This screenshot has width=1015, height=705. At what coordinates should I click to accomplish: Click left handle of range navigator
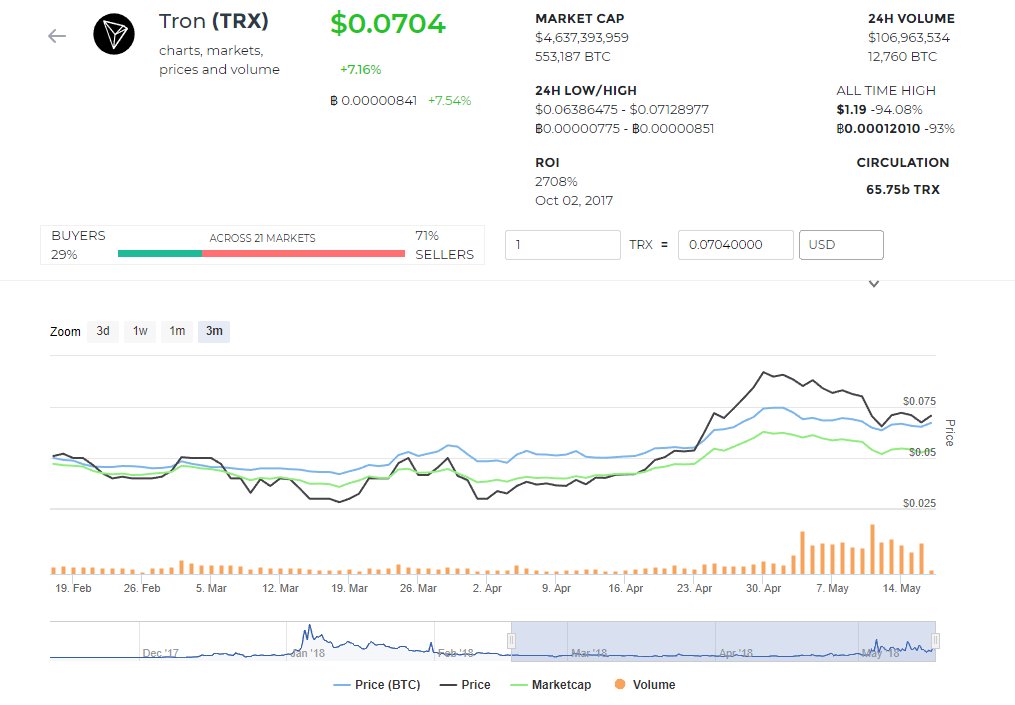click(511, 641)
